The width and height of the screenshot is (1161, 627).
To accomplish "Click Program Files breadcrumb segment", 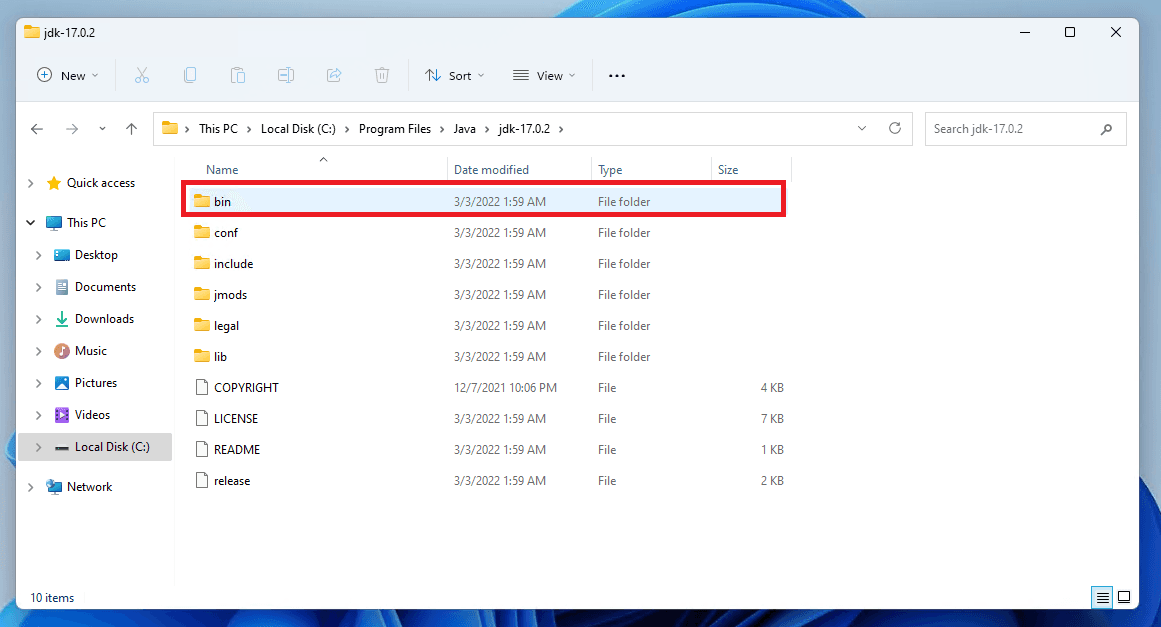I will pos(395,129).
